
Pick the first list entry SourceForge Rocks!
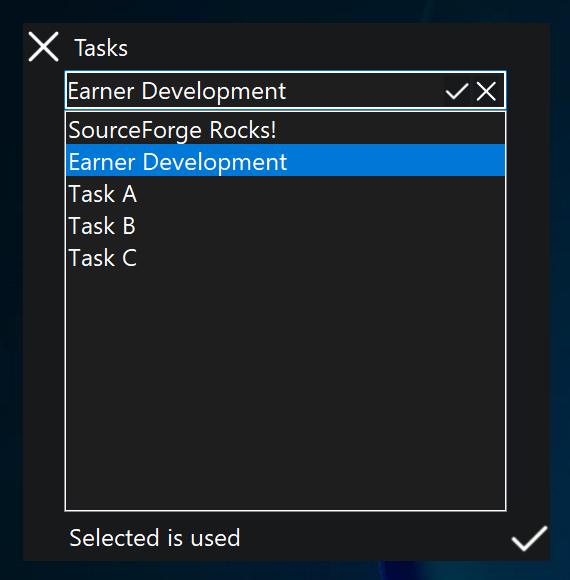coord(285,129)
